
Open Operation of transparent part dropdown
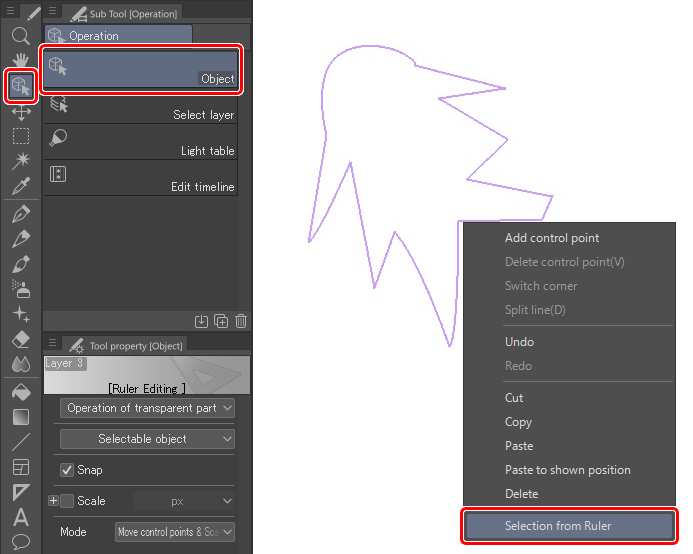point(147,408)
